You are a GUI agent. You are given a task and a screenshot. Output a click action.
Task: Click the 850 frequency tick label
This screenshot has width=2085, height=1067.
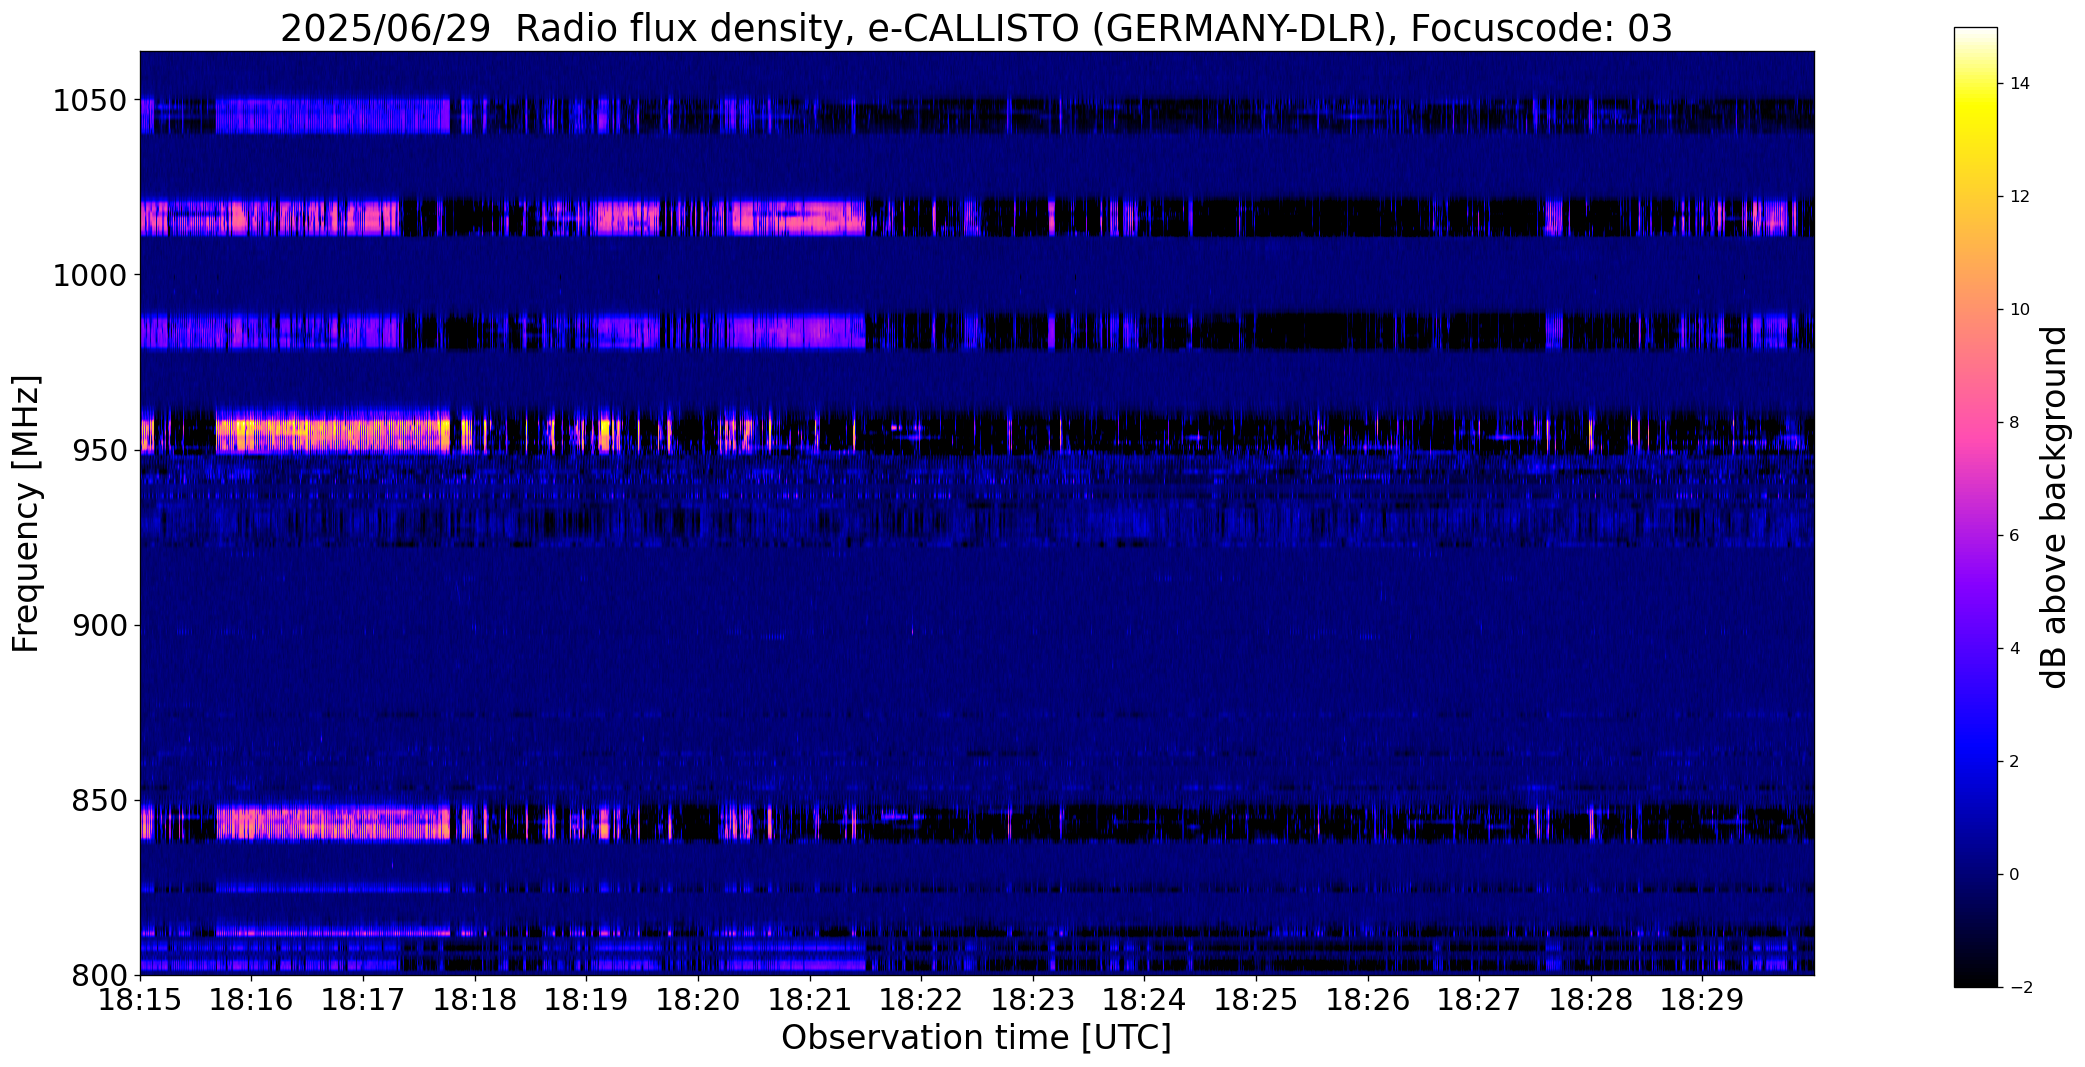(x=100, y=801)
